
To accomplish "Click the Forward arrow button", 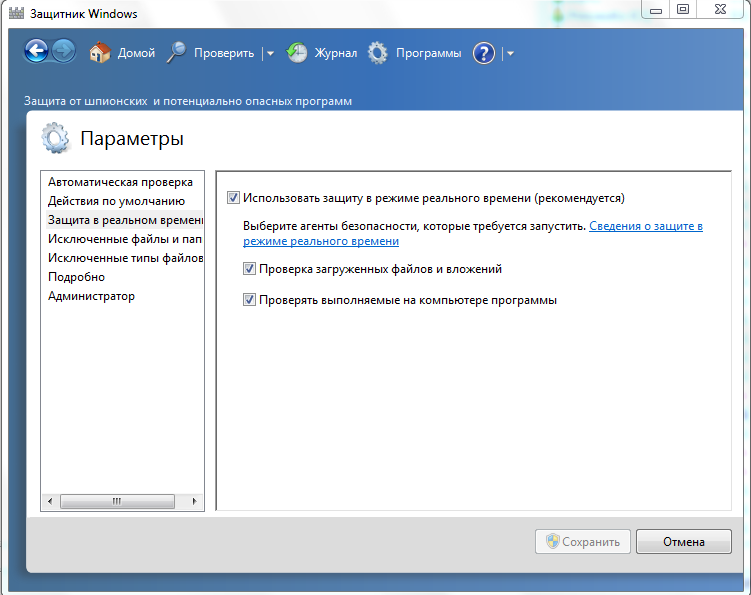I will coord(63,51).
